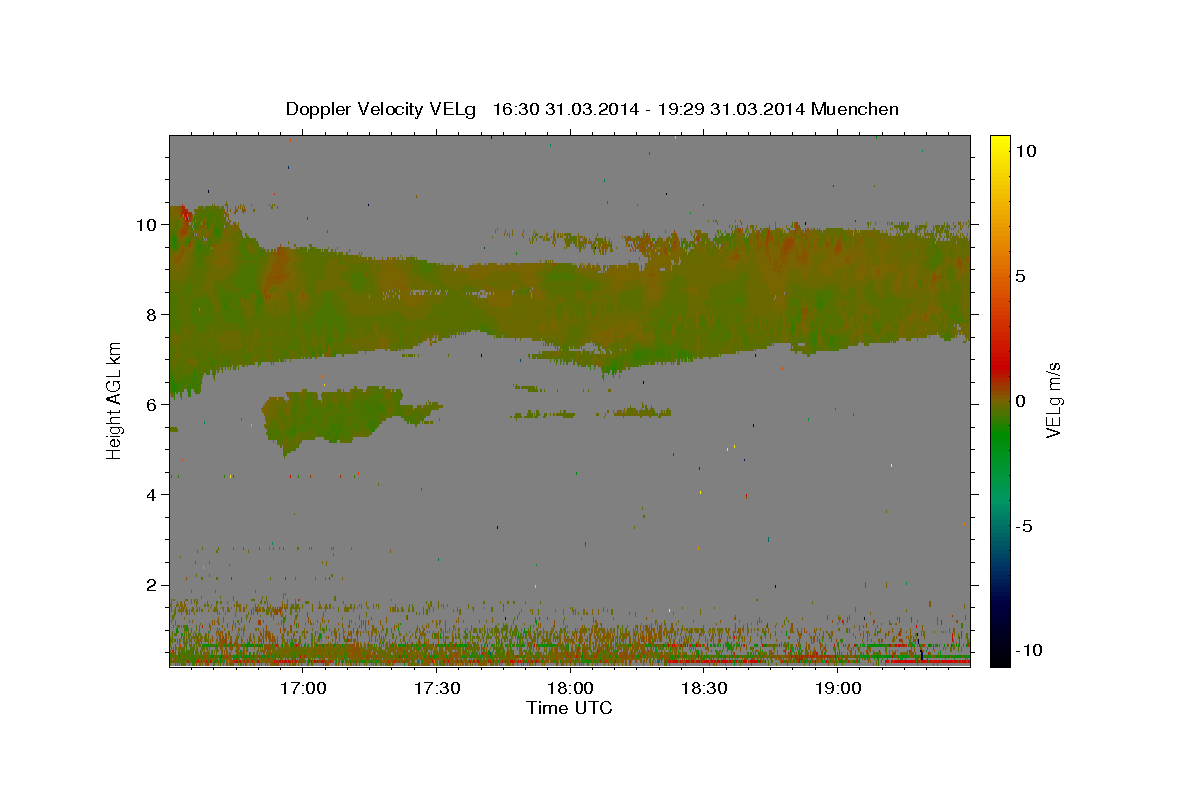Click the colorbar '-5' value label
Viewport: 1200px width, 800px height.
tap(1025, 526)
